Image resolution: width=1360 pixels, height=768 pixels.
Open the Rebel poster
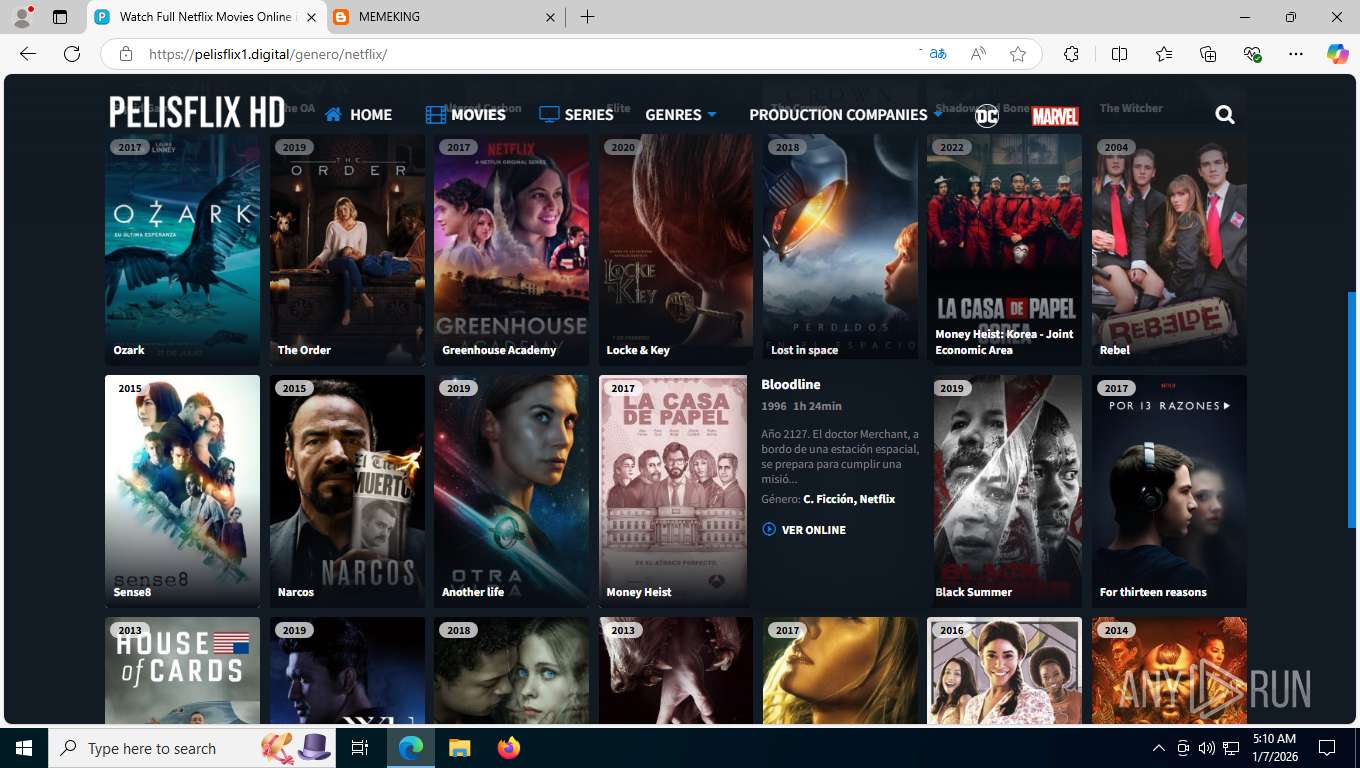tap(1169, 250)
